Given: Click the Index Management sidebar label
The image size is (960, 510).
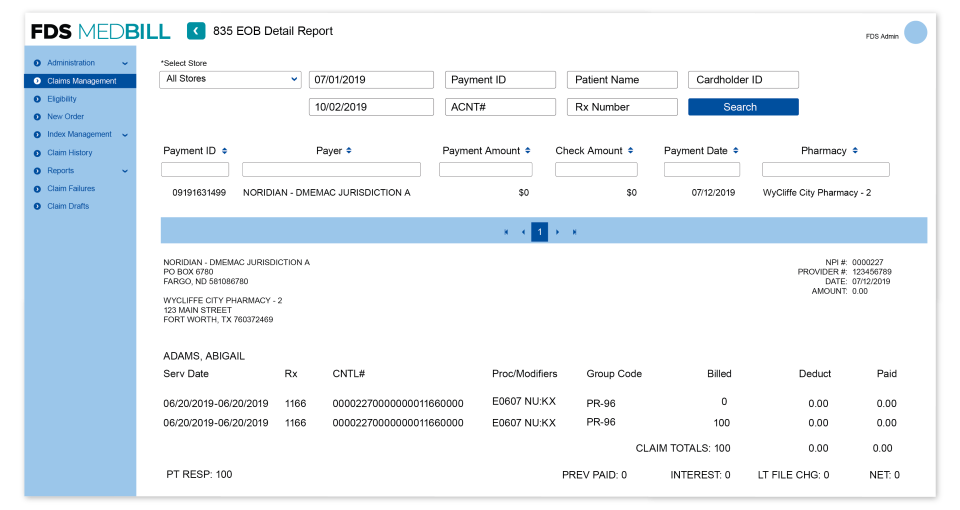Looking at the screenshot, I should pos(80,135).
